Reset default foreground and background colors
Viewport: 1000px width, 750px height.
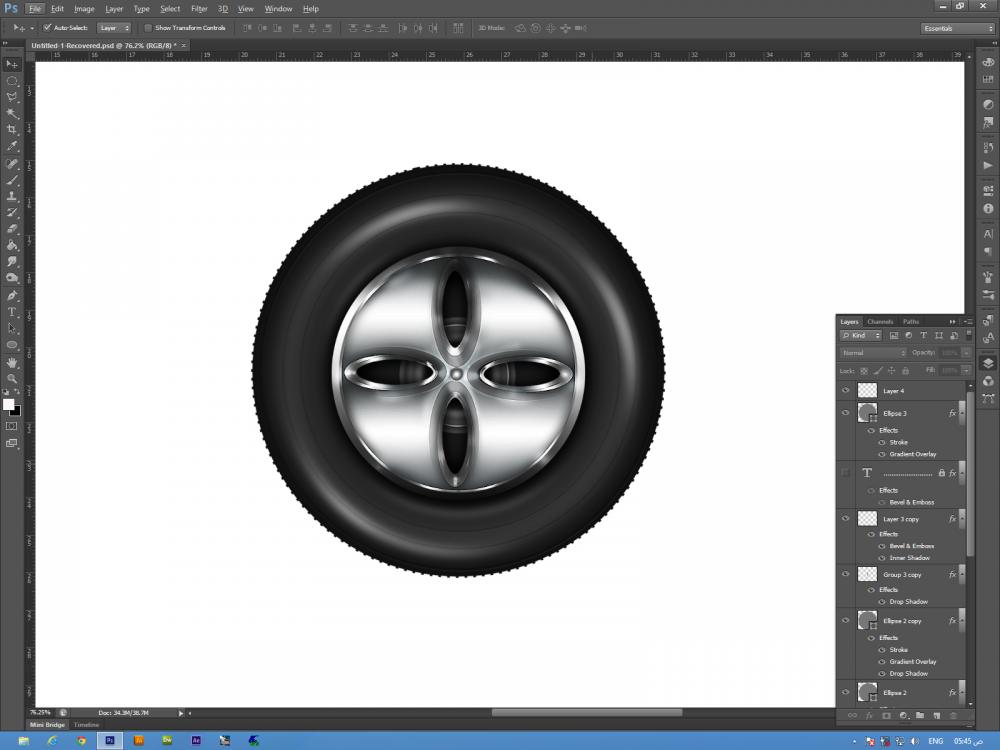coord(6,392)
